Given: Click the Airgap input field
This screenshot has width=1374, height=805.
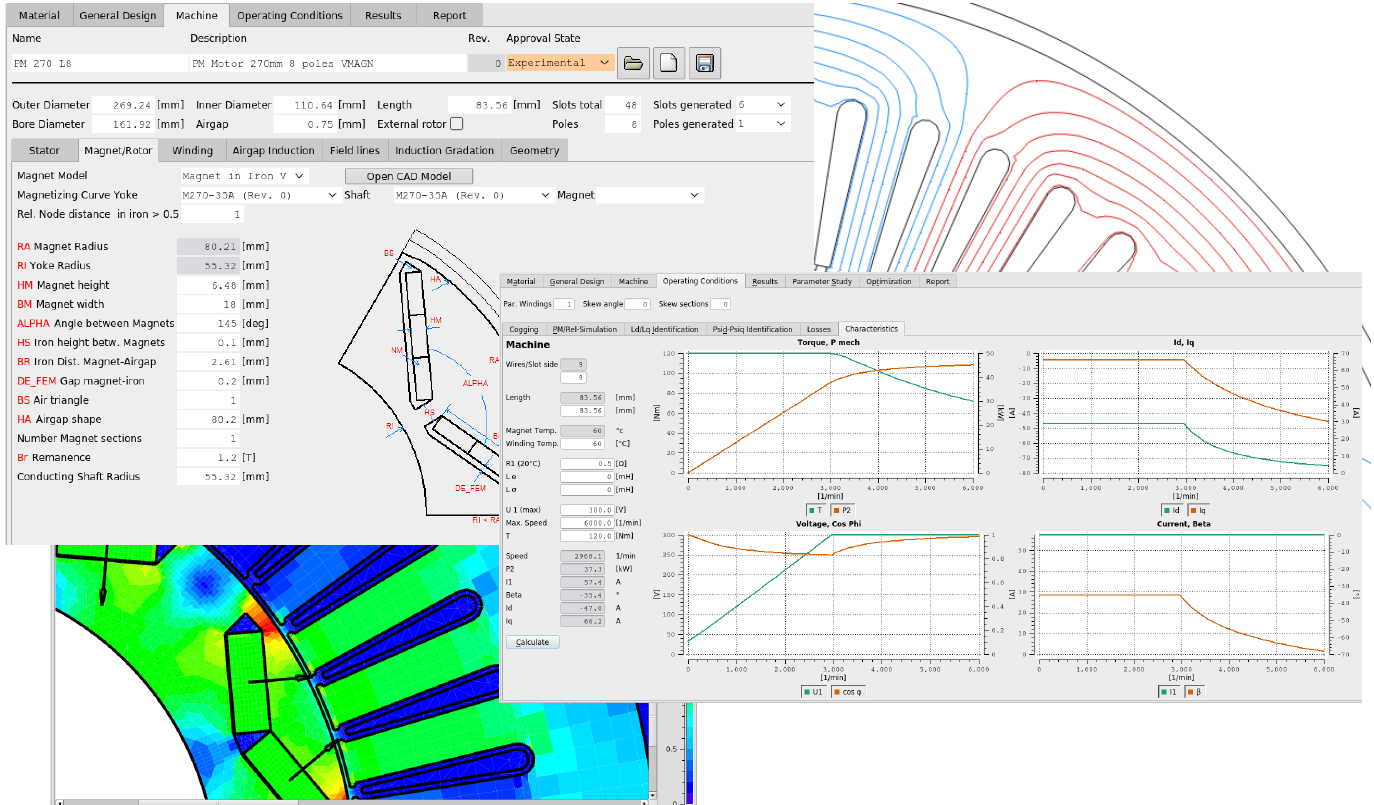Looking at the screenshot, I should (304, 124).
